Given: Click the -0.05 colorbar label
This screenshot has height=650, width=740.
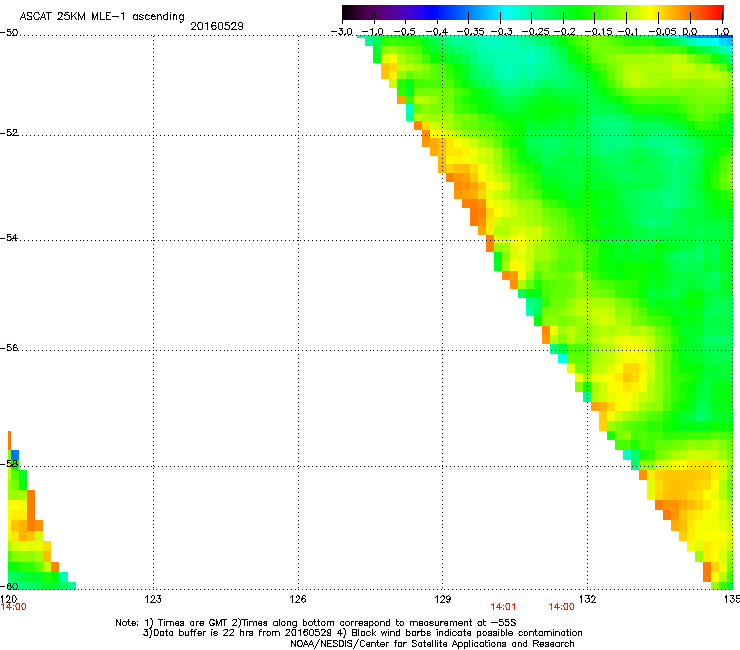Looking at the screenshot, I should [662, 32].
